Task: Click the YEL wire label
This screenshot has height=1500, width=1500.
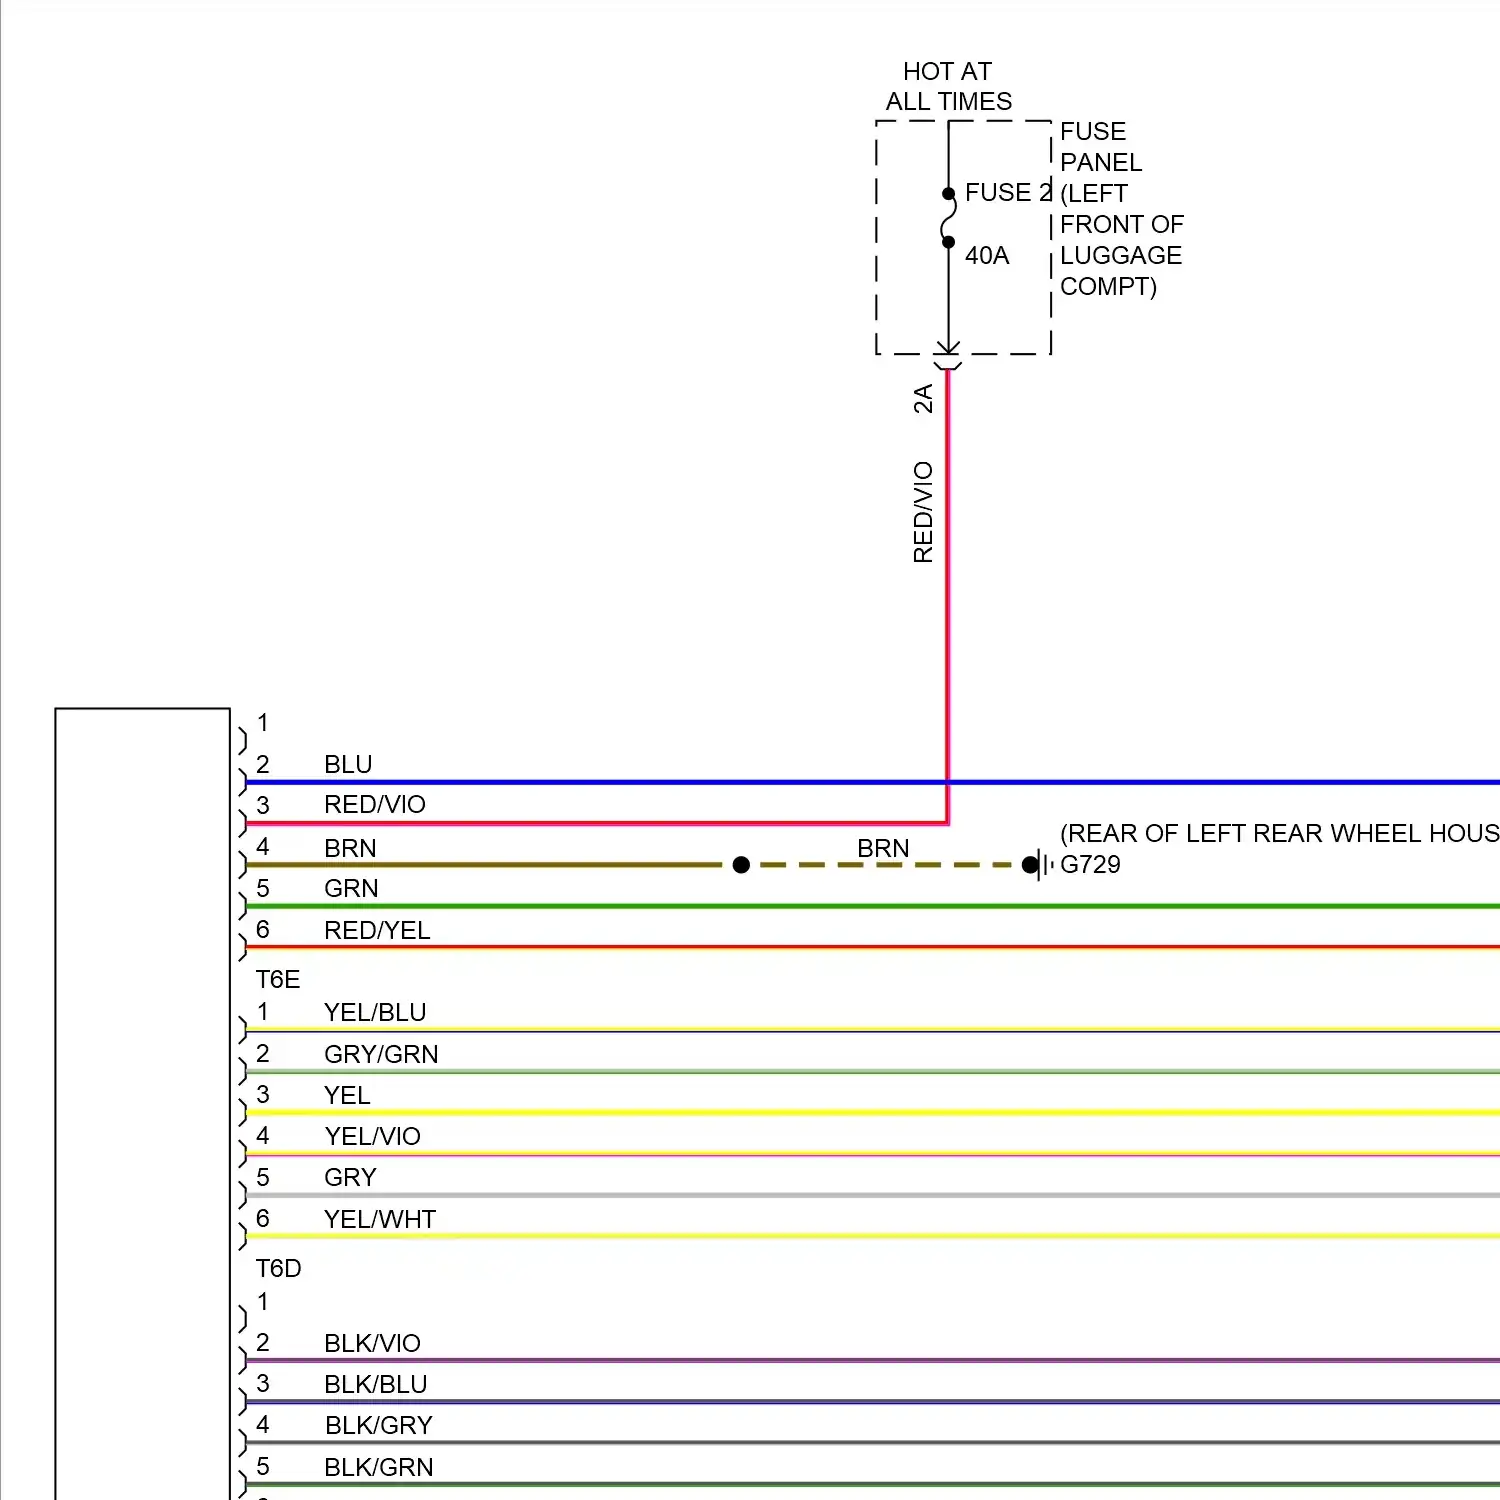Action: (x=347, y=1095)
